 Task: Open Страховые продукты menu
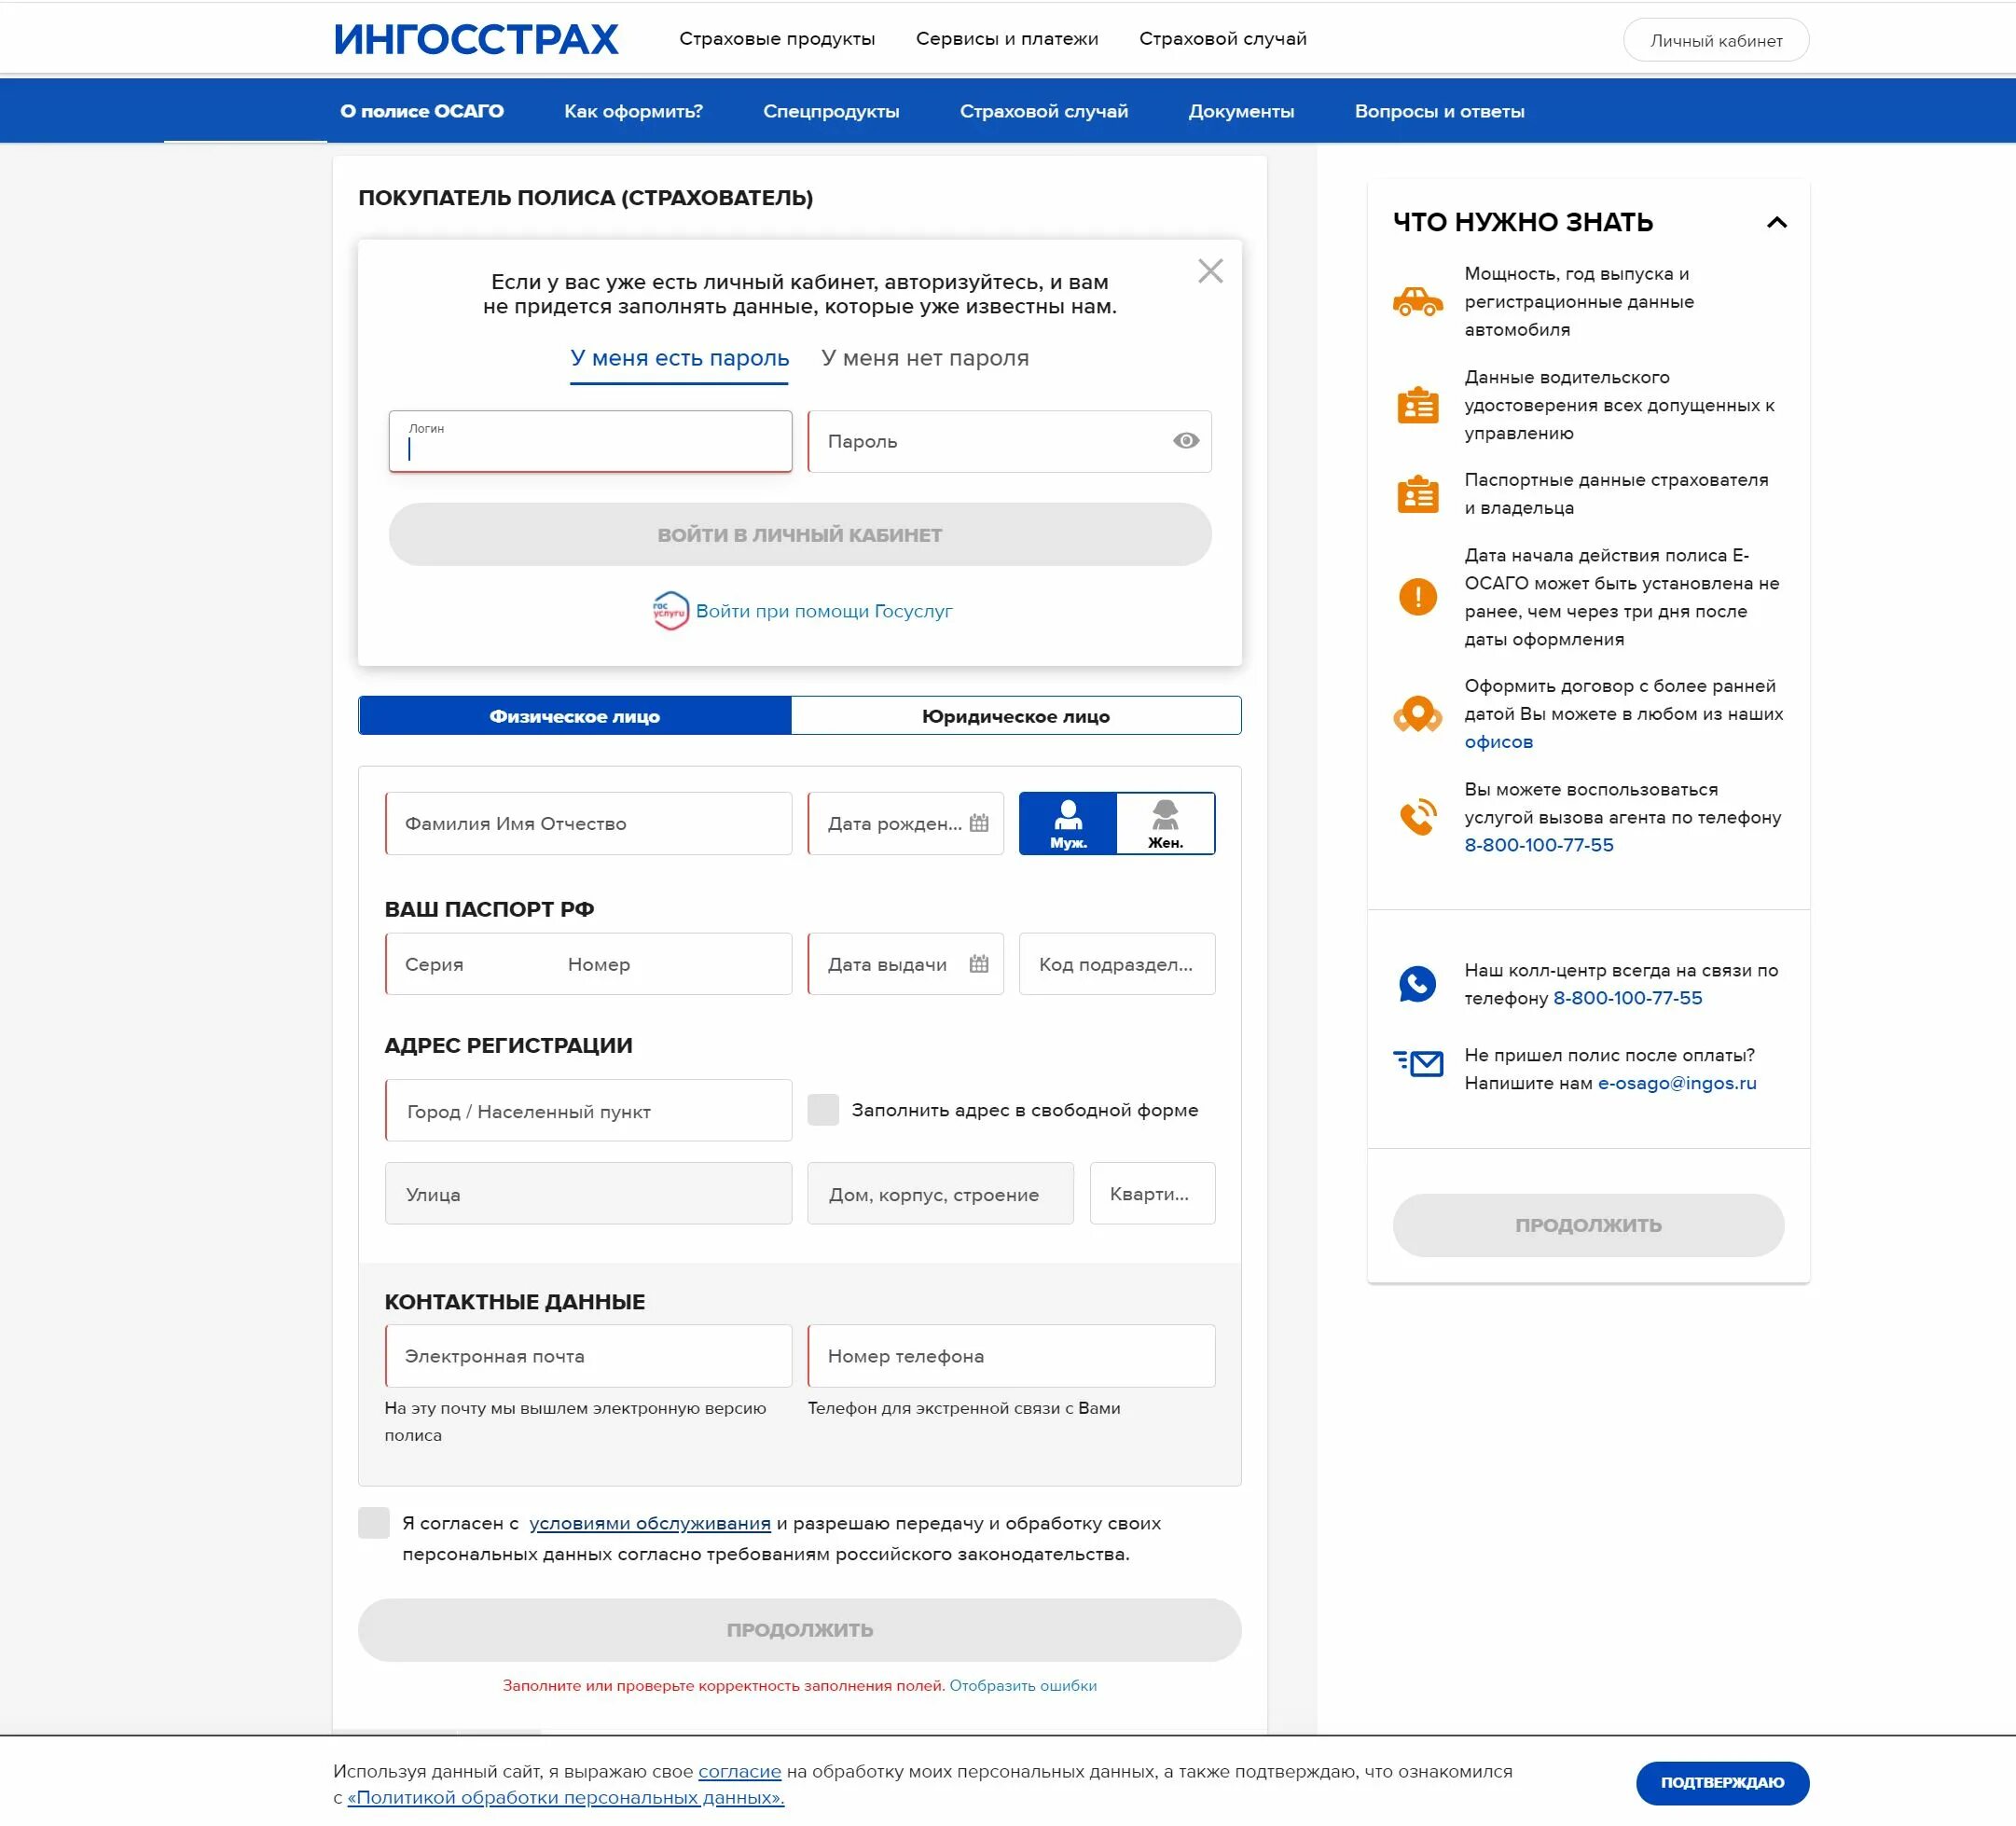tap(776, 39)
